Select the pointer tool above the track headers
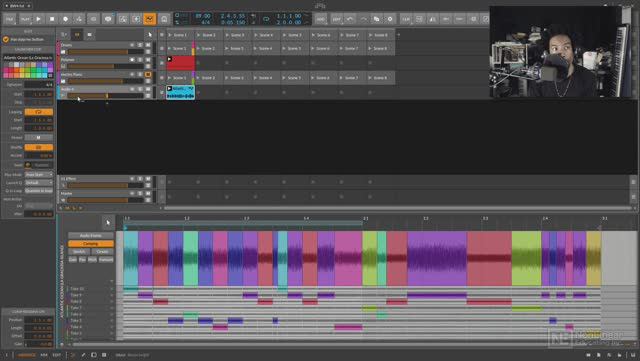This screenshot has width=640, height=361. click(x=150, y=35)
